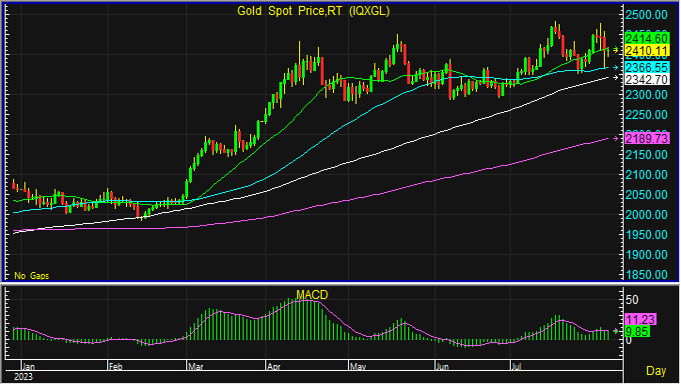Click the cyan arrow marker beside 2366.55

coord(616,67)
